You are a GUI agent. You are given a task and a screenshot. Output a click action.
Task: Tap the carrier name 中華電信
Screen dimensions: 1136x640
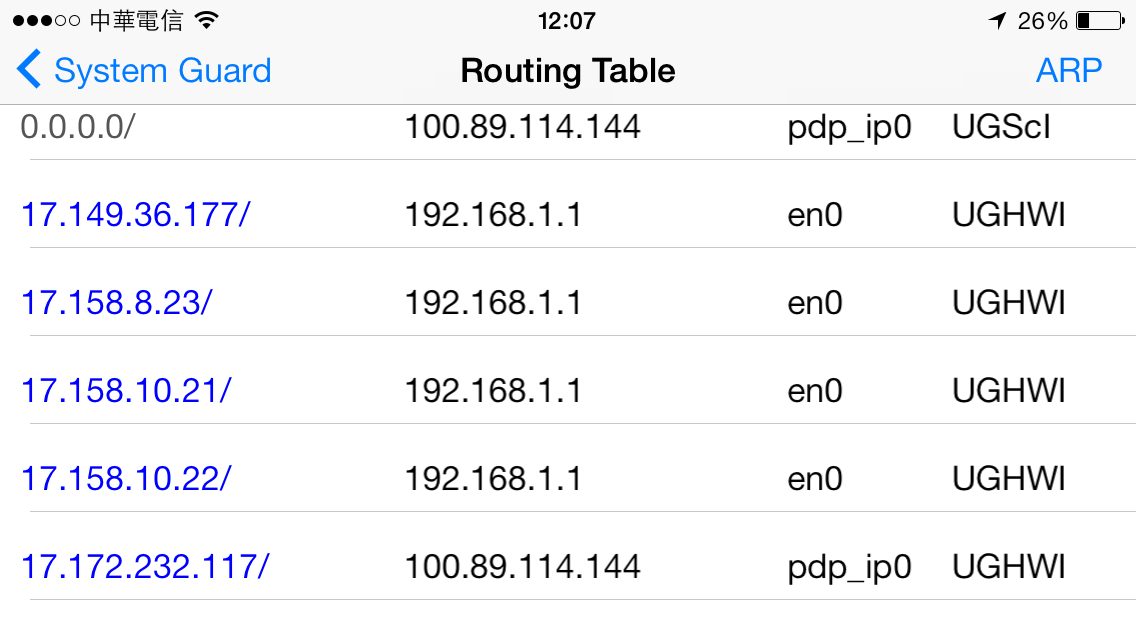pos(136,20)
